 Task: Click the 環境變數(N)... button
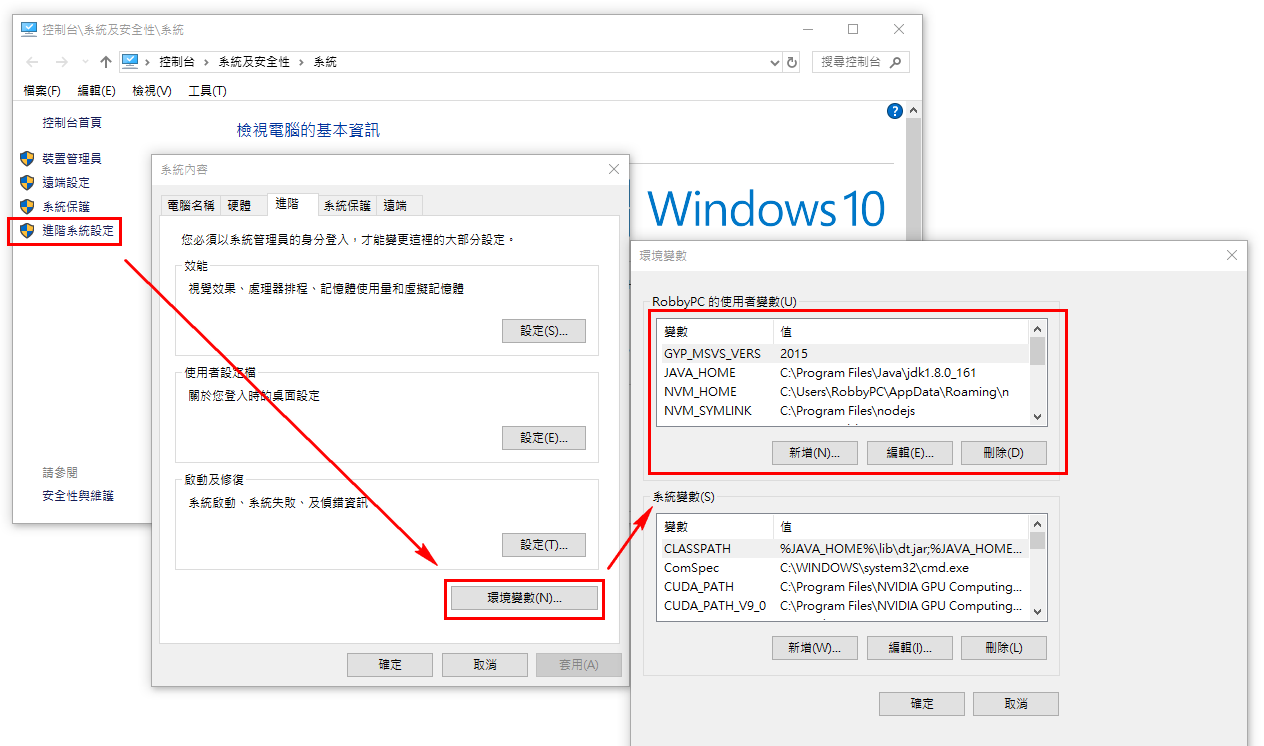click(525, 598)
